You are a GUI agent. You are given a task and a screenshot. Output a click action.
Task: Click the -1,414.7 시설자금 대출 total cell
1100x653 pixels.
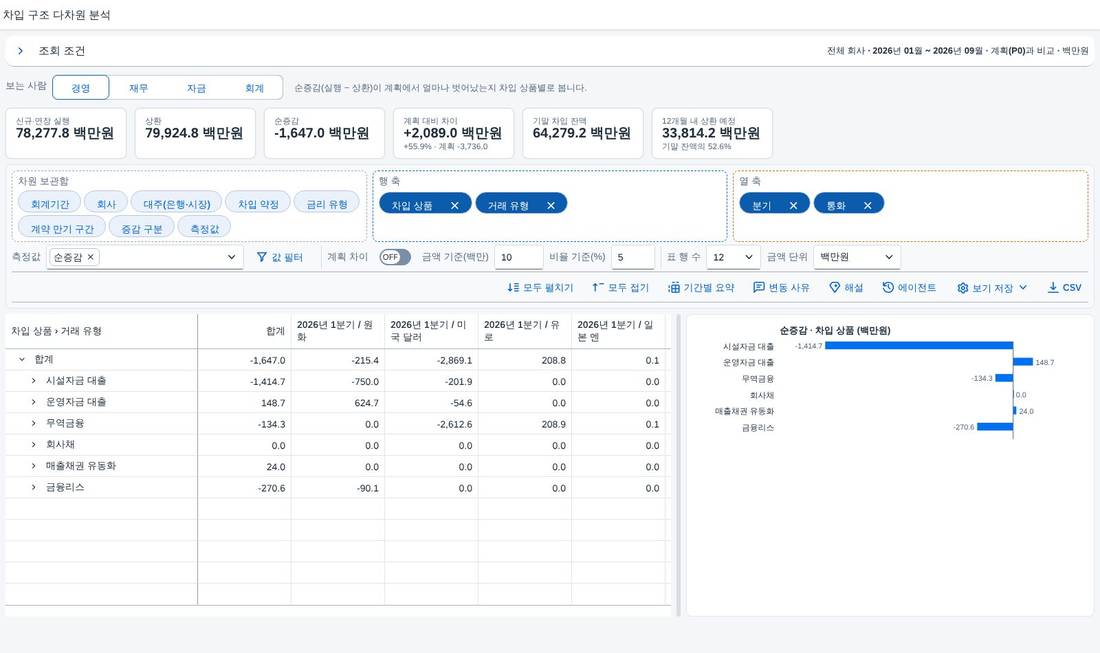(244, 382)
